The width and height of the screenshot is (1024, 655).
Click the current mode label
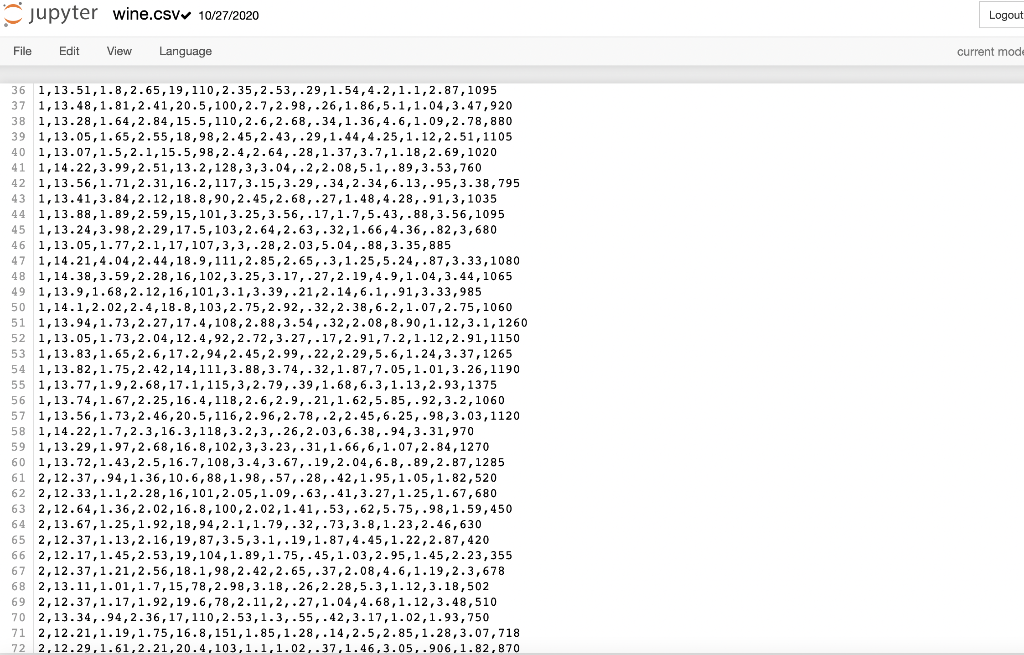[990, 52]
